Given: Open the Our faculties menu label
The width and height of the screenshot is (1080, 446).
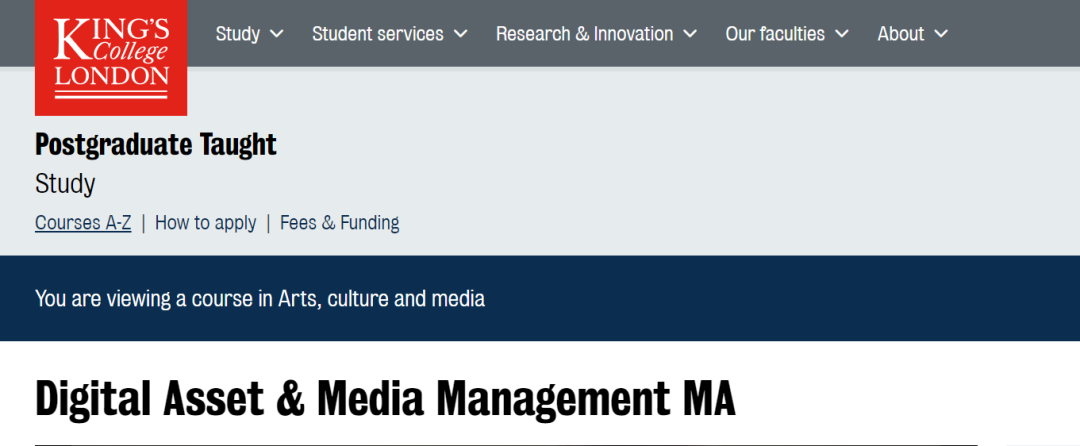Looking at the screenshot, I should point(775,34).
